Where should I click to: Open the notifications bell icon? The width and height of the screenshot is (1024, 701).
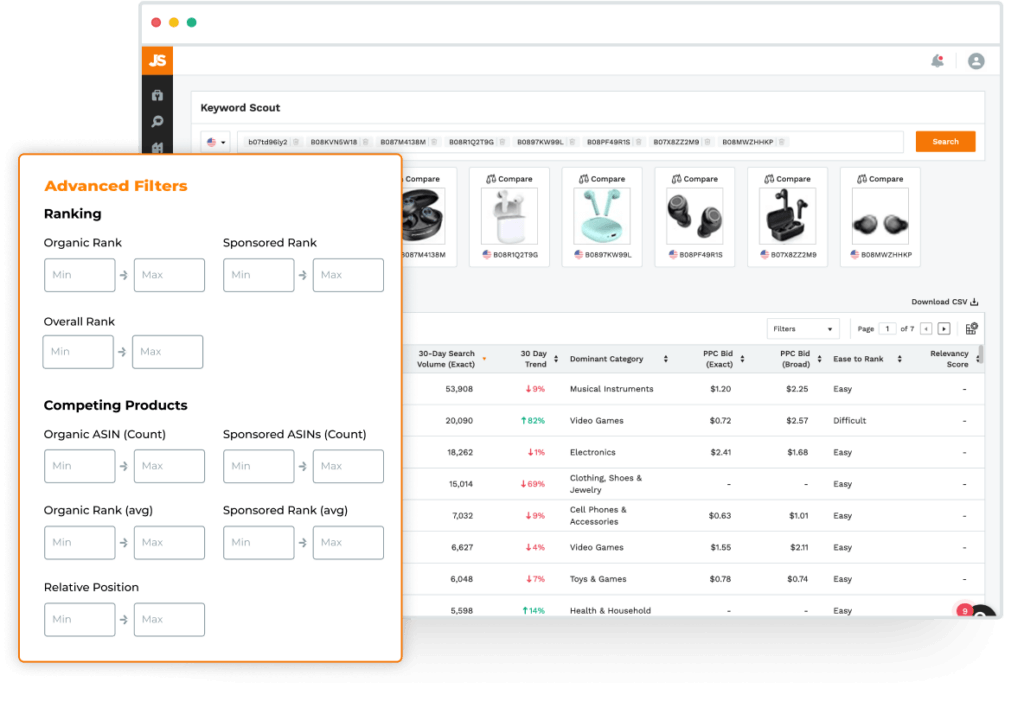(938, 61)
